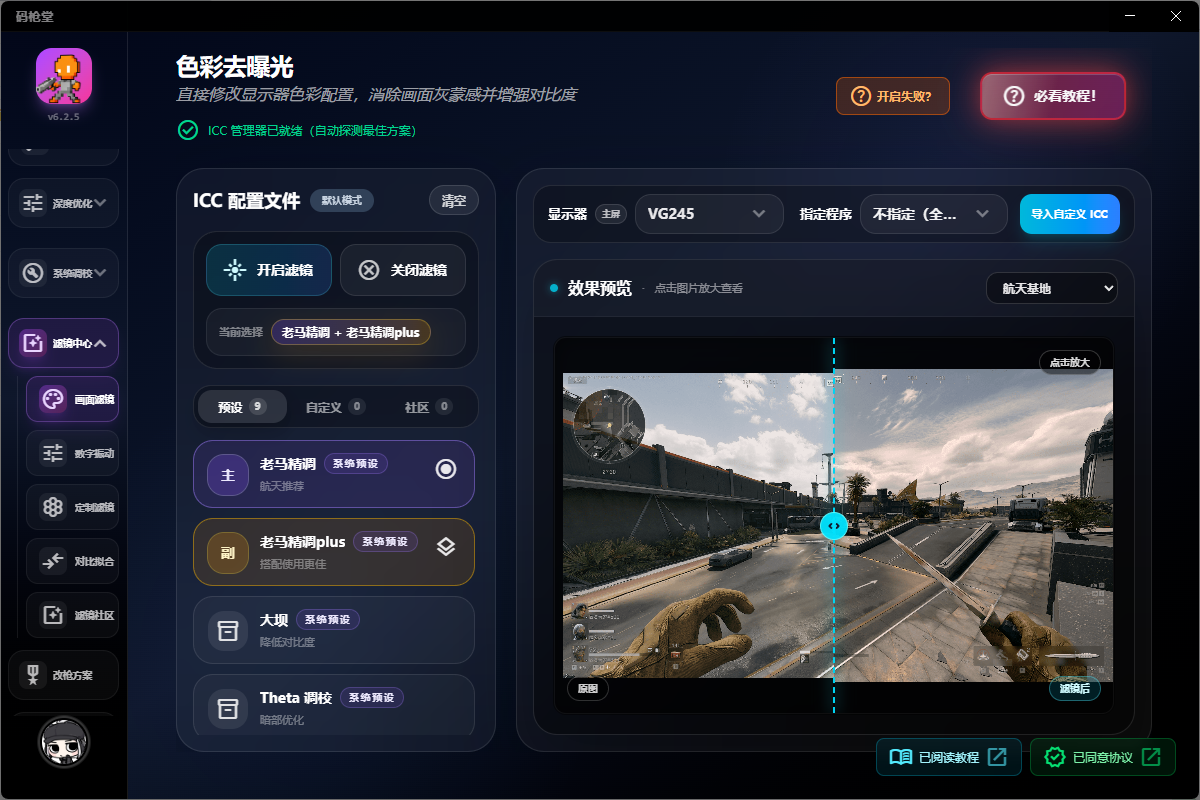The width and height of the screenshot is (1200, 800).
Task: Click the sun icon in 开启滤镜
Action: (235, 270)
